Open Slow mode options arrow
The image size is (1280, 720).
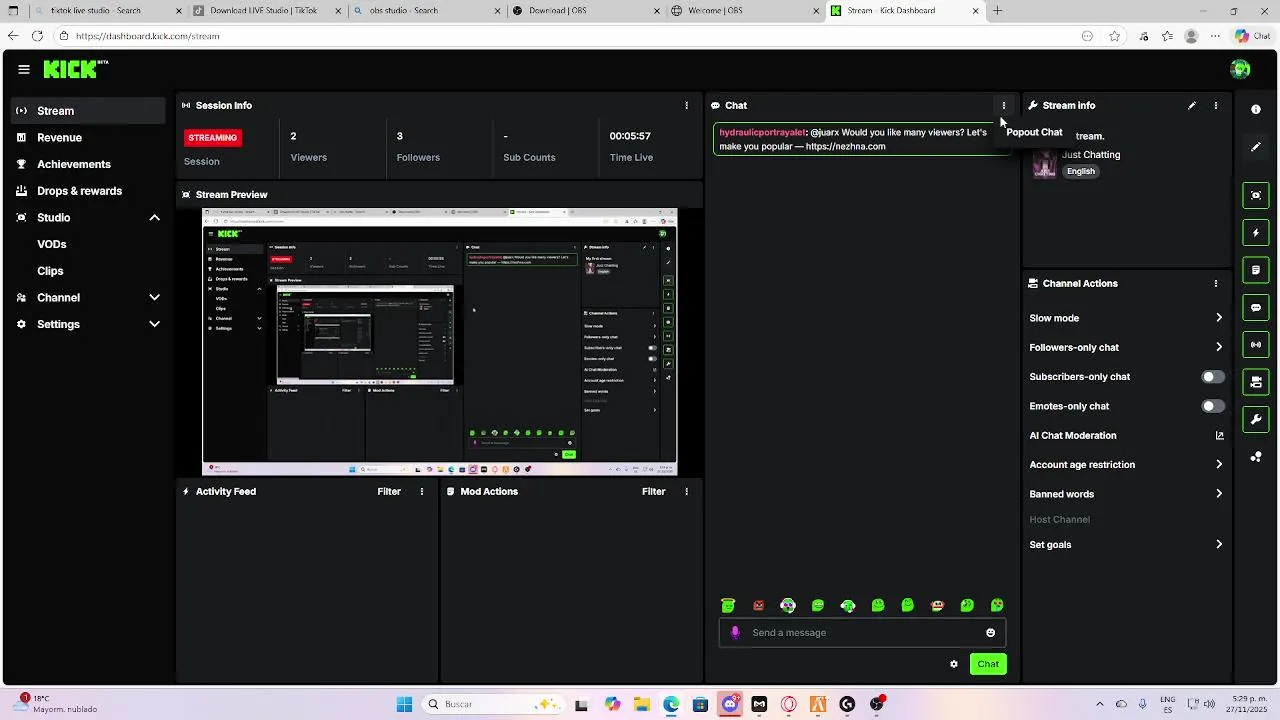coord(1219,318)
